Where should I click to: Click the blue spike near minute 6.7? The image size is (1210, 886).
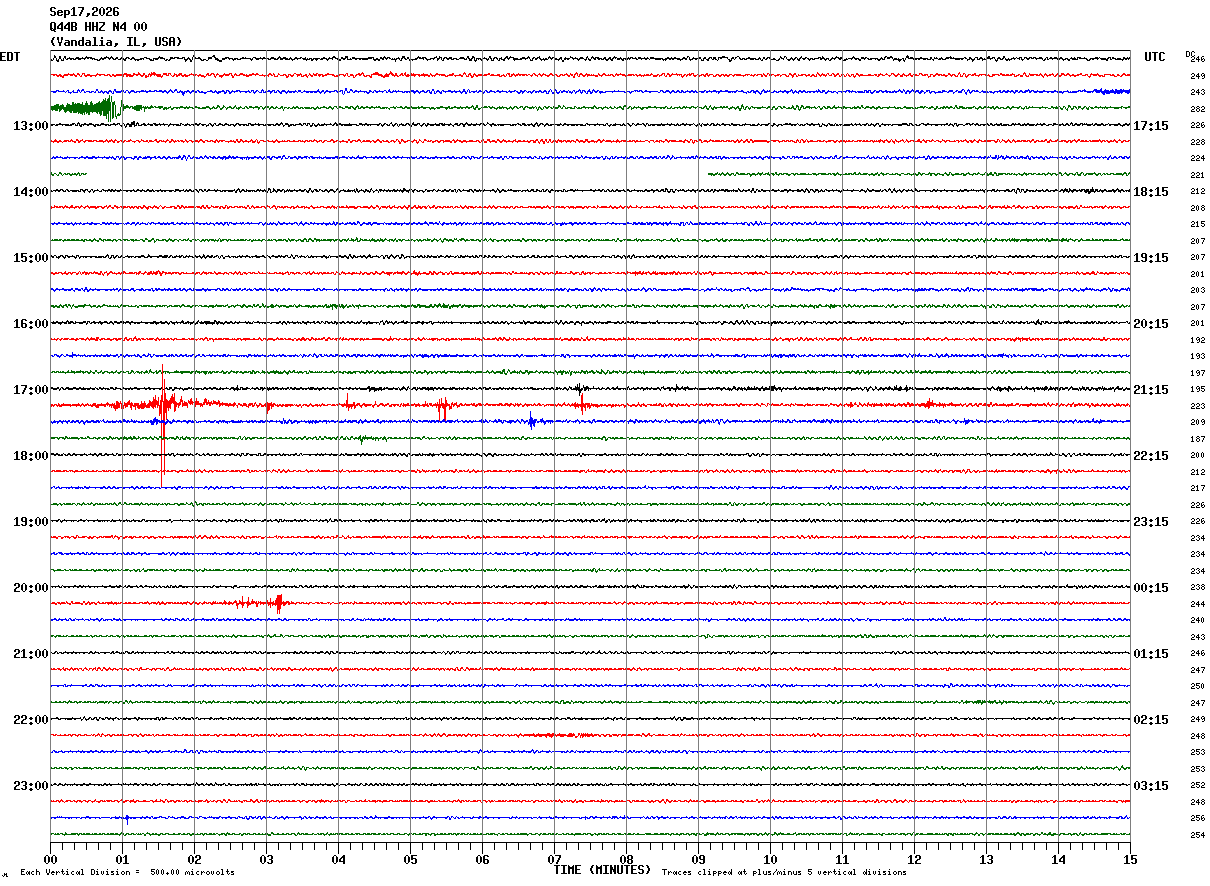point(532,421)
